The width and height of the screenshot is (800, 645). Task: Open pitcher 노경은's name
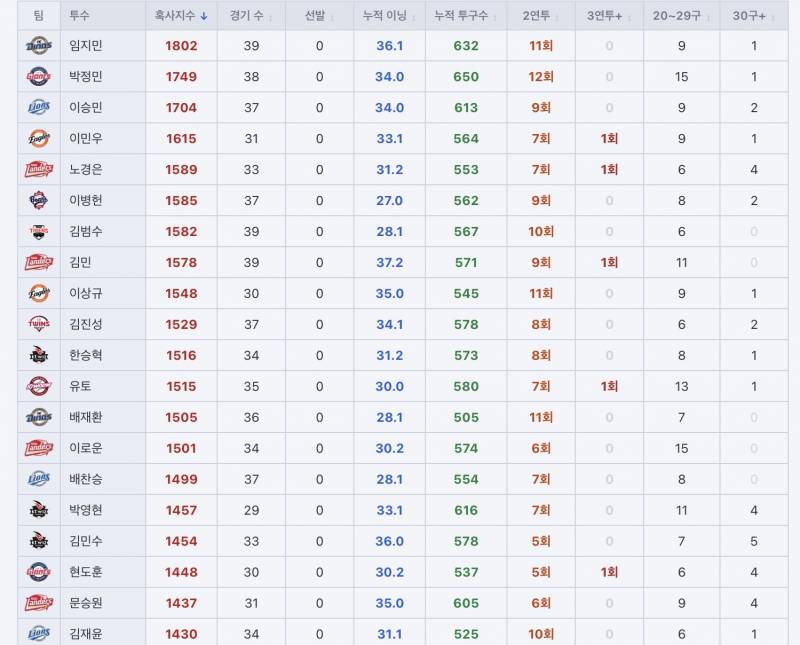(86, 170)
